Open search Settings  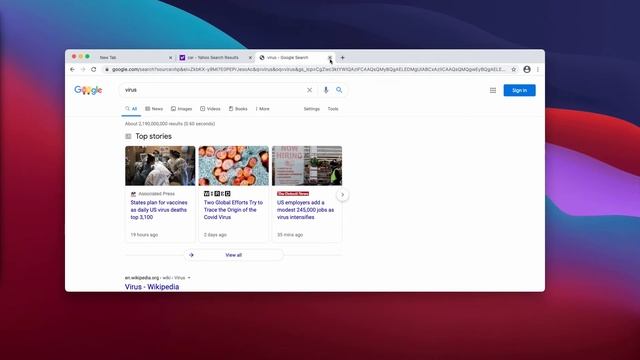pyautogui.click(x=311, y=109)
